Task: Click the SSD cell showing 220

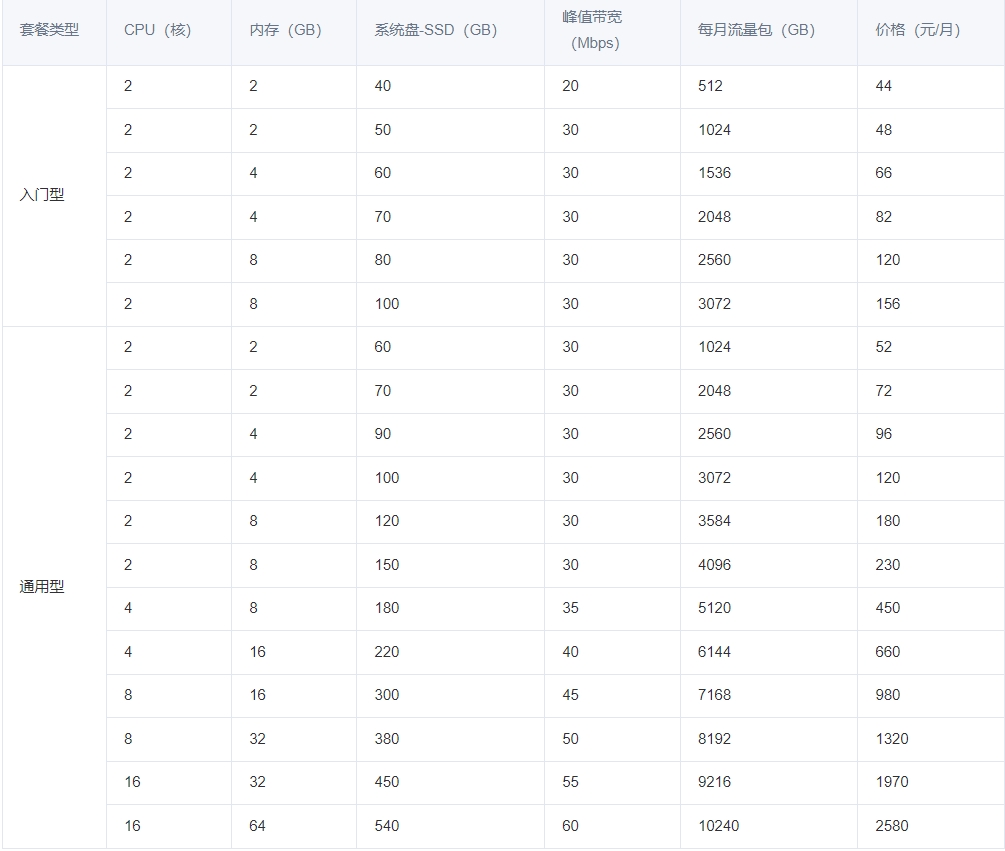Action: [450, 652]
